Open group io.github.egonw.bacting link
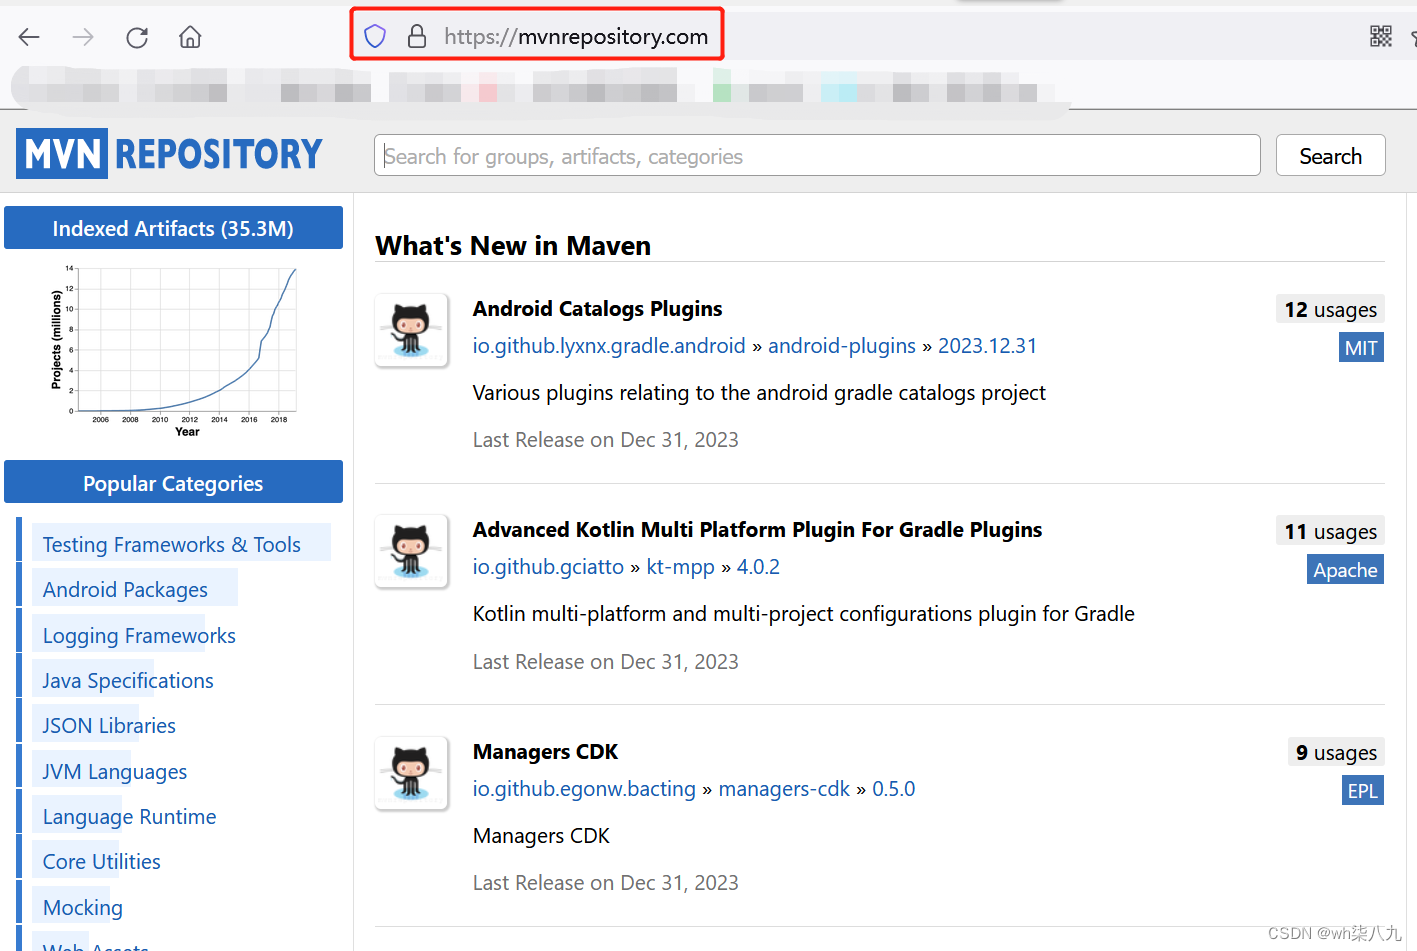Screen dimensions: 1417x951 point(584,788)
